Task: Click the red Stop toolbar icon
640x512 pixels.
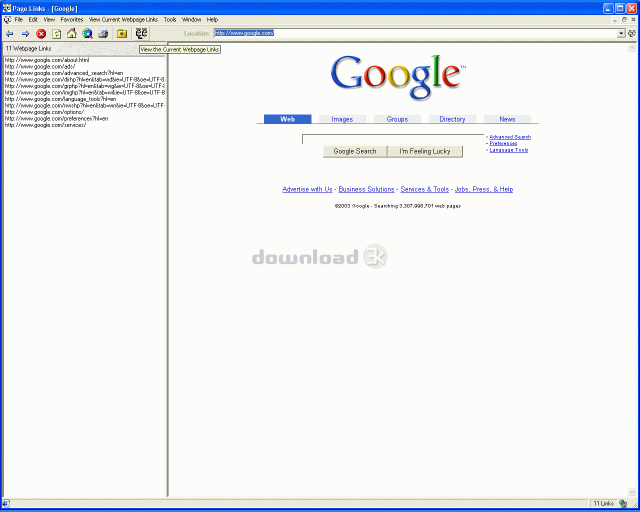Action: pos(41,34)
